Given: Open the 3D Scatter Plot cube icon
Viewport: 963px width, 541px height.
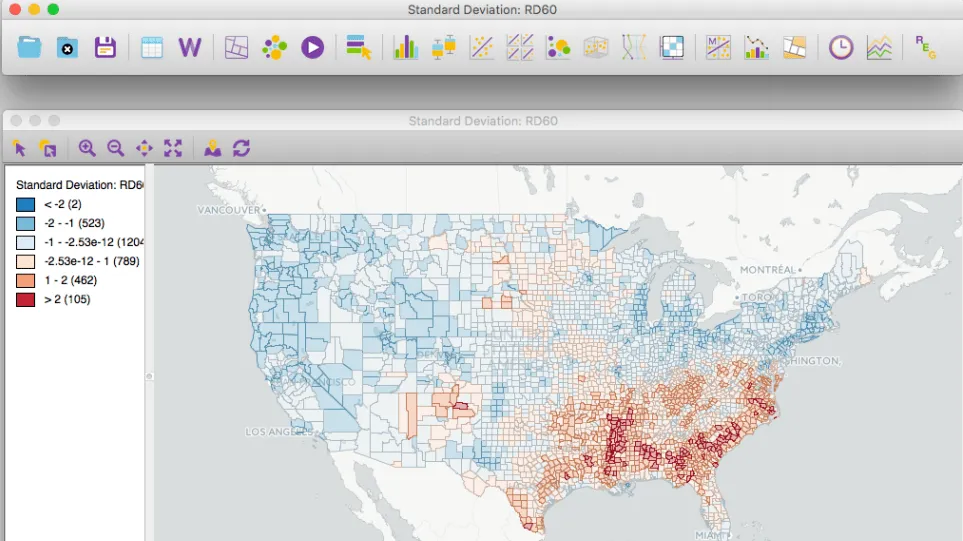Looking at the screenshot, I should pos(596,47).
